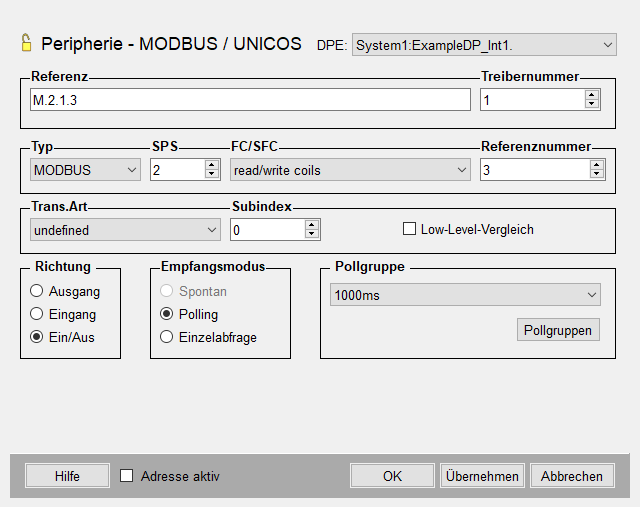
Task: Expand the Typ MODBUS dropdown
Action: 85,170
